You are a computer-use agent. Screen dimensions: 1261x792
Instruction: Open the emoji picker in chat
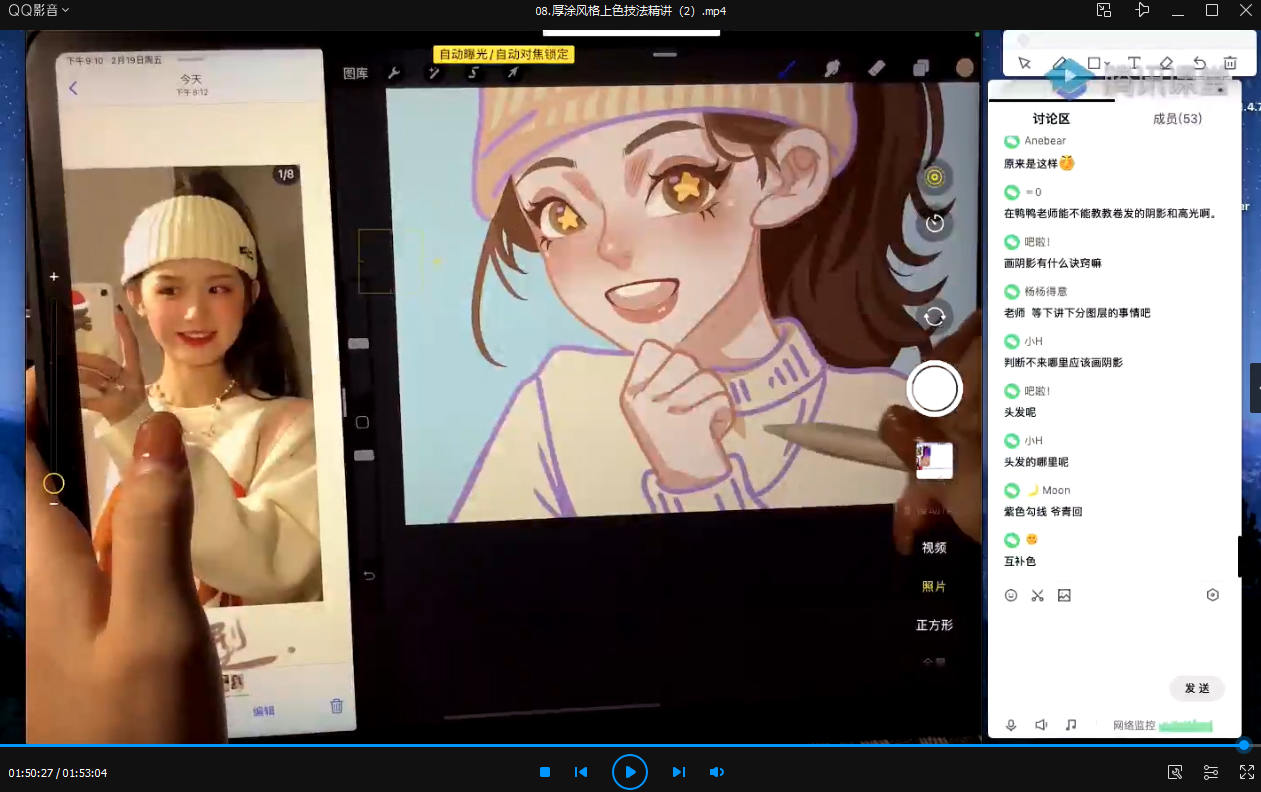[x=1011, y=595]
